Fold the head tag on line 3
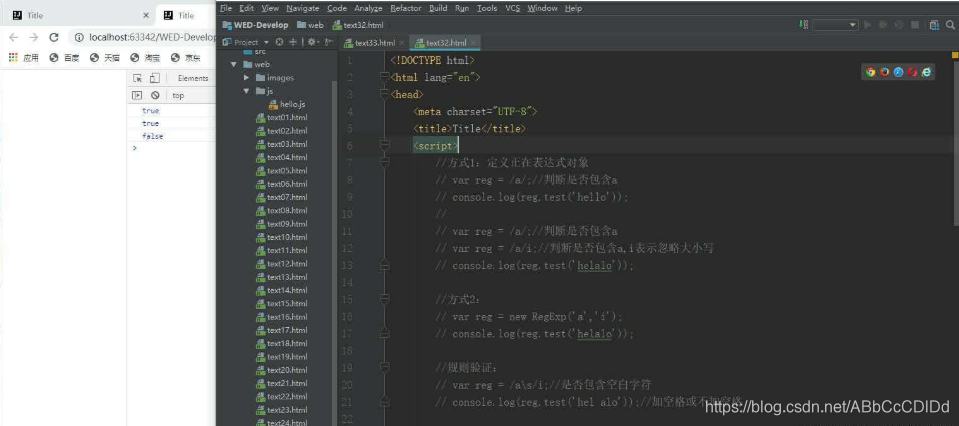This screenshot has width=959, height=426. [384, 94]
